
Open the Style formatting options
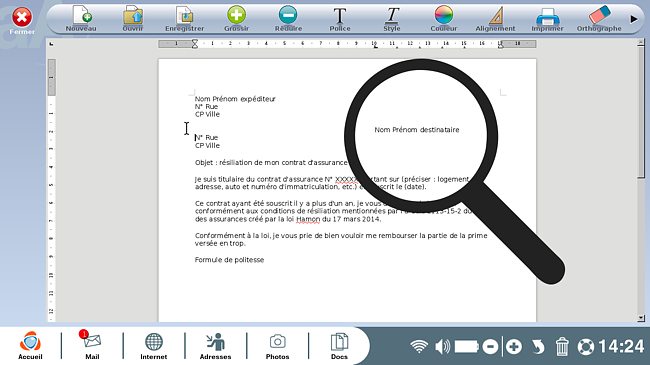[x=392, y=19]
